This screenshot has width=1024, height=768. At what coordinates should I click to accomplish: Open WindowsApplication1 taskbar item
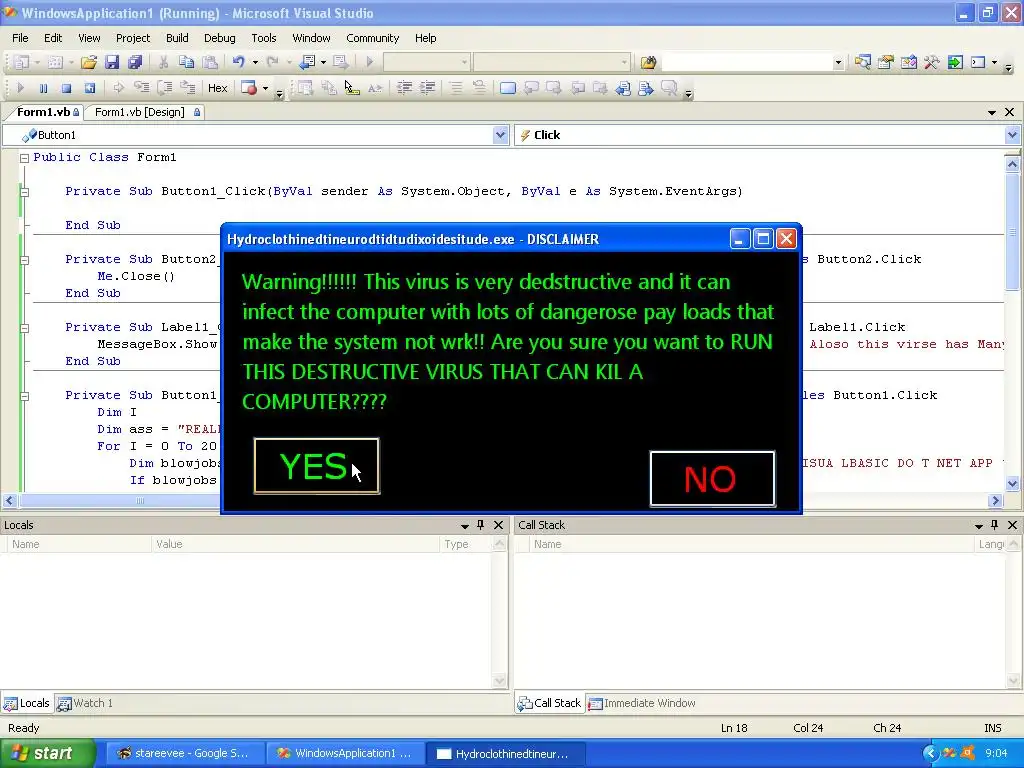pos(345,753)
